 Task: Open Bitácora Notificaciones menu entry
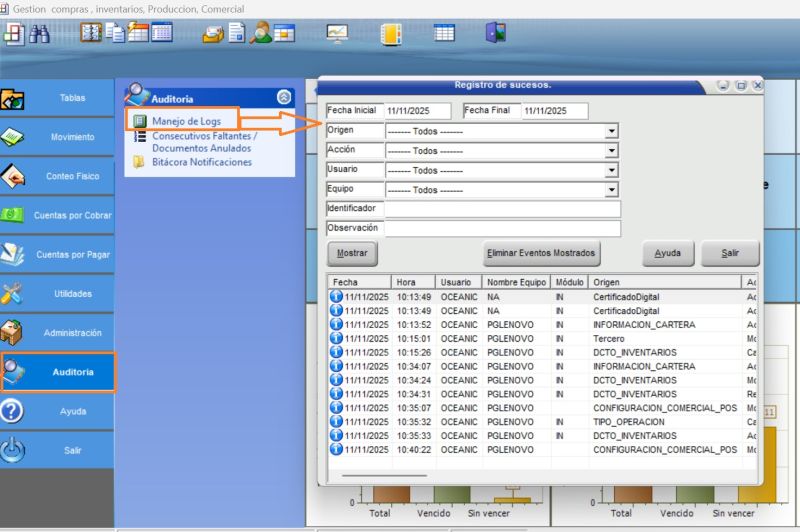(201, 162)
